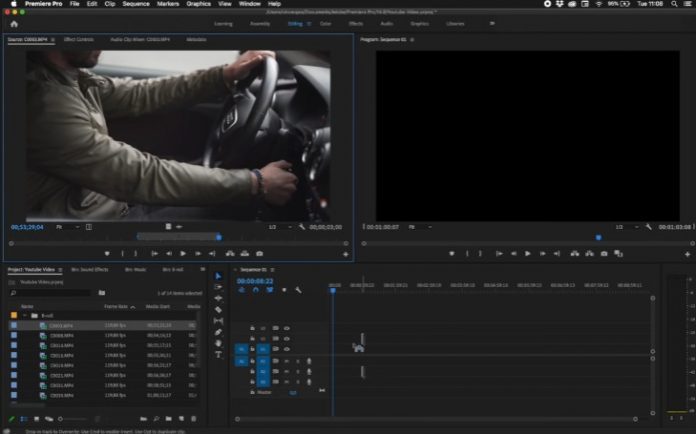Toggle lock on top video track
696x434 pixels.
252,328
